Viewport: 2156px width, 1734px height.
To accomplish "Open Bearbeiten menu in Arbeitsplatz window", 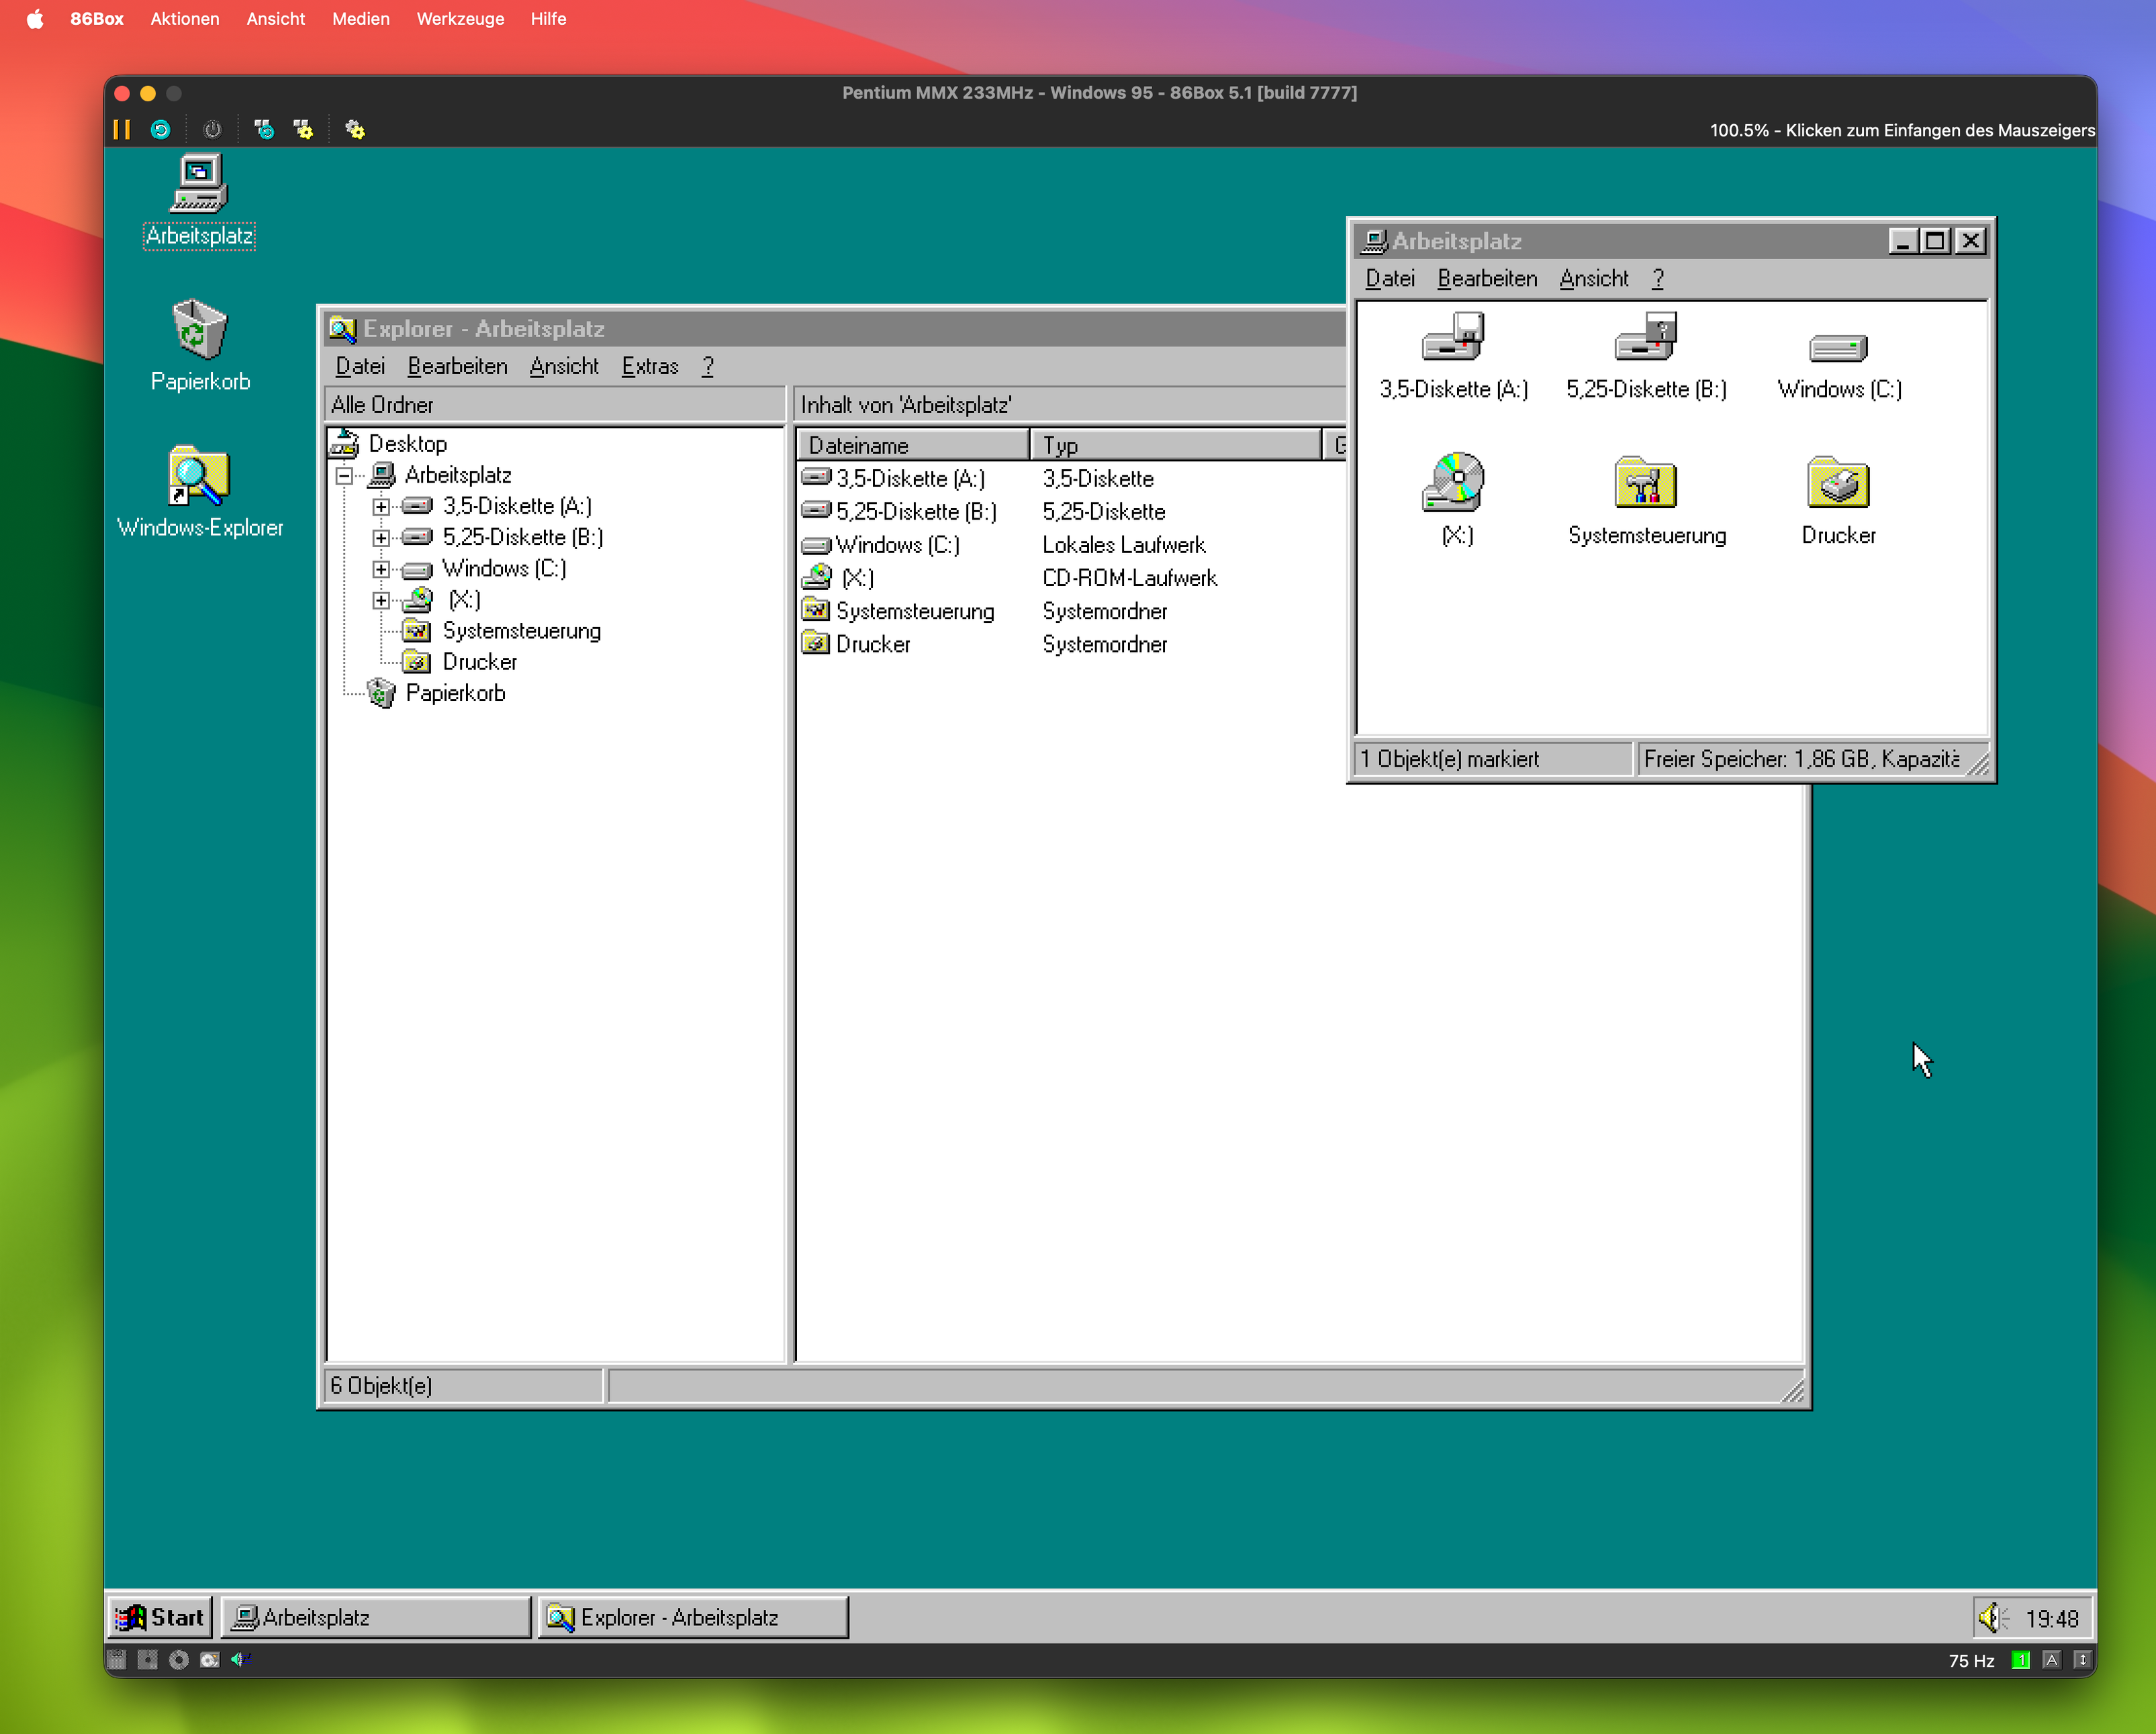I will [x=1486, y=278].
